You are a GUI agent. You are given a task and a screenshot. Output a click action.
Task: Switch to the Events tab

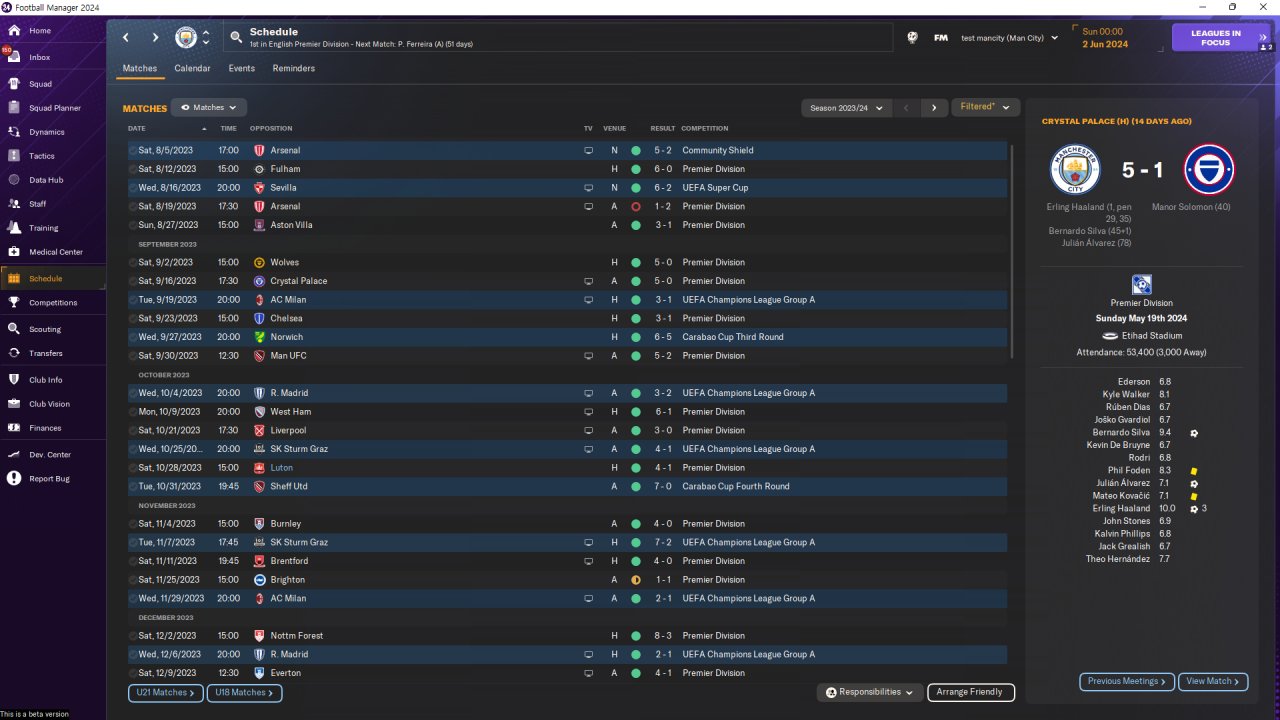[241, 69]
